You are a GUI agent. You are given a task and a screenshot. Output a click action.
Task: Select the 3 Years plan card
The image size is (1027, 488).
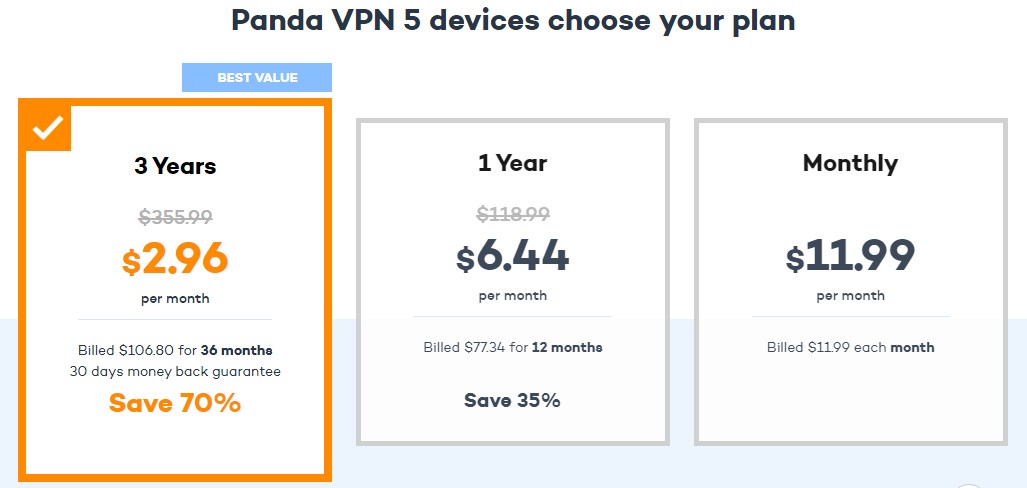tap(175, 290)
